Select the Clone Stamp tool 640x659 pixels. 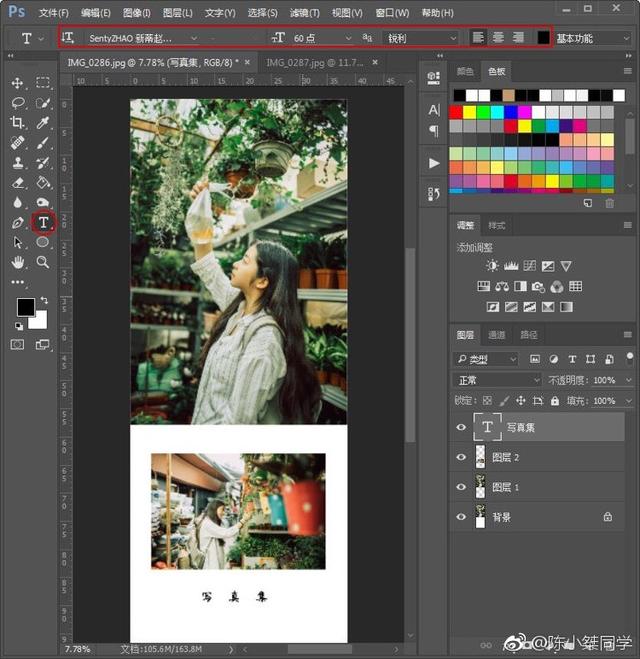18,162
